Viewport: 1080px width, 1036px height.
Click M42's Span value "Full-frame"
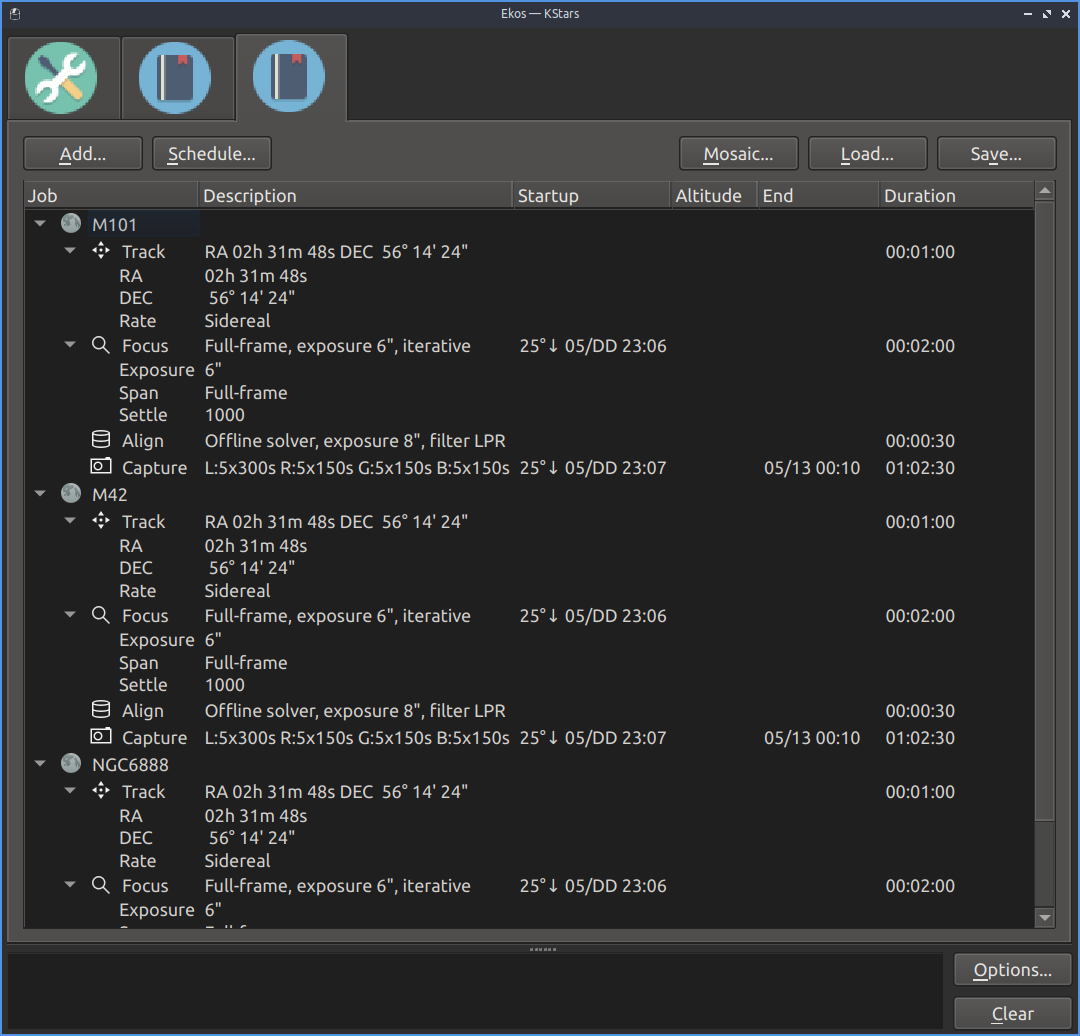246,663
